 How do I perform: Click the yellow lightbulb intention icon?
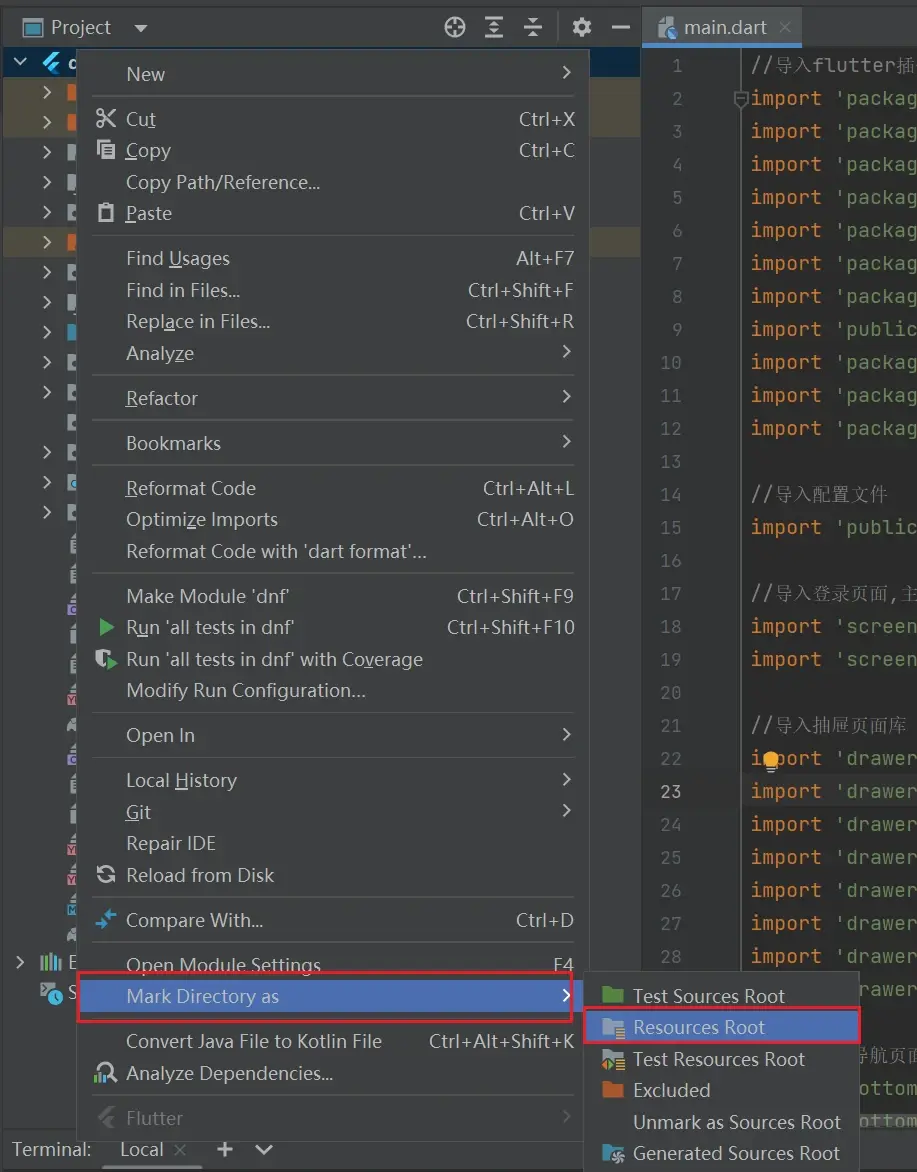click(771, 762)
